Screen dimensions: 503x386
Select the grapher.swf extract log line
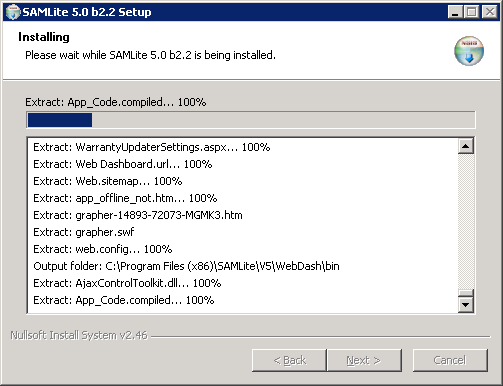click(x=84, y=232)
